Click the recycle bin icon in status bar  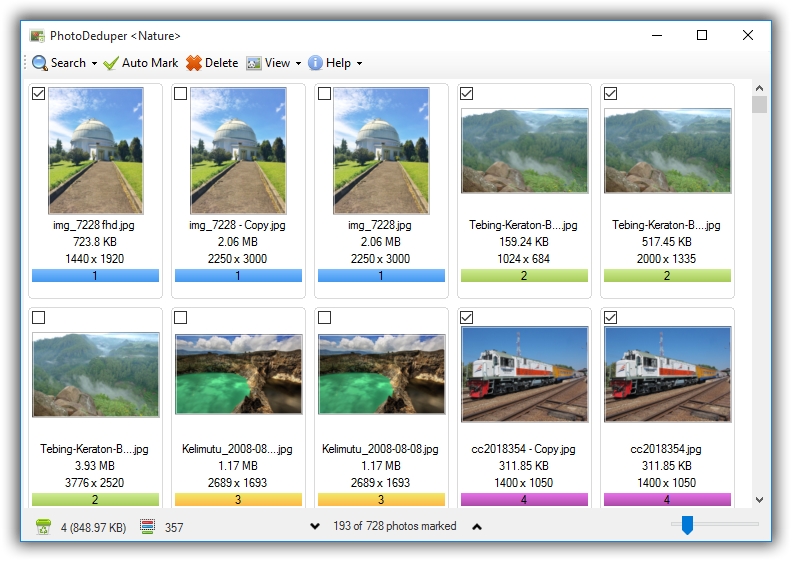[44, 527]
